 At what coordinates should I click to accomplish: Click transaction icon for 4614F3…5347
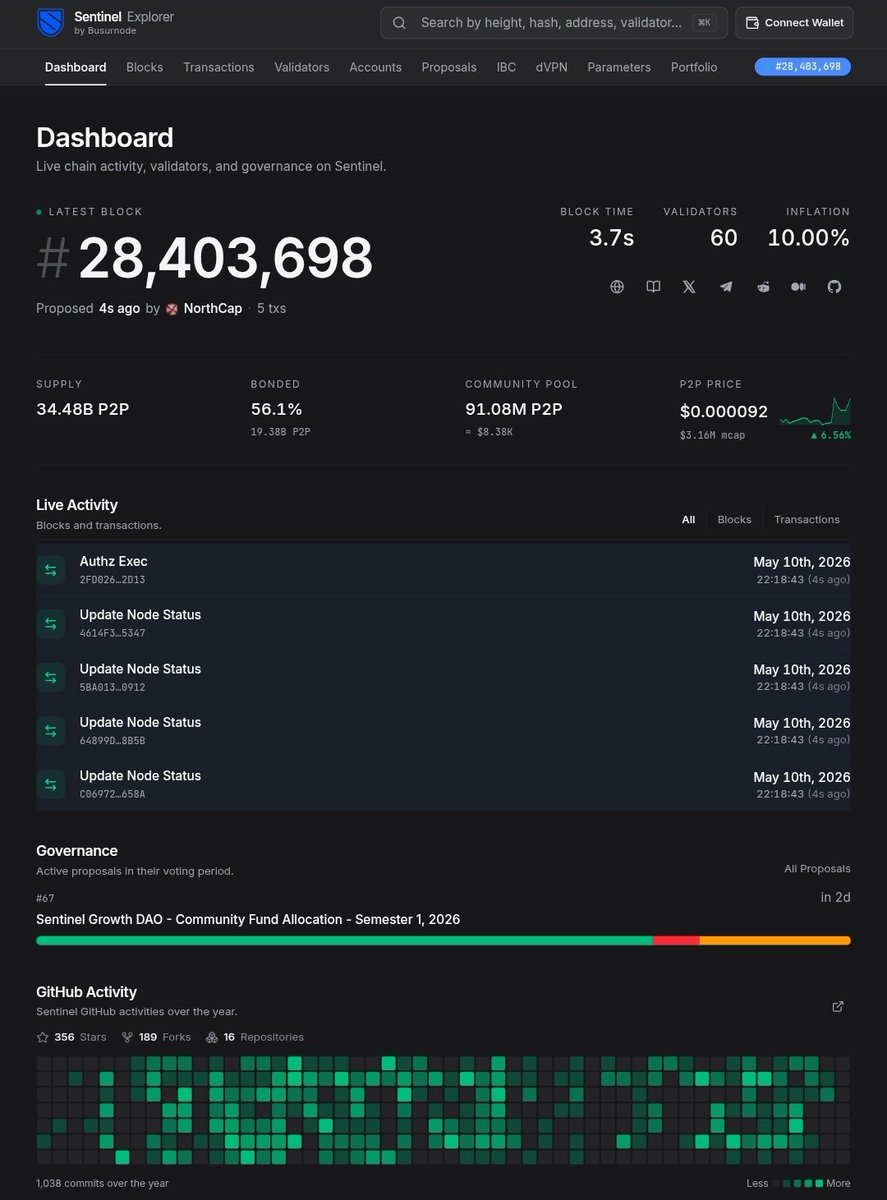50,624
